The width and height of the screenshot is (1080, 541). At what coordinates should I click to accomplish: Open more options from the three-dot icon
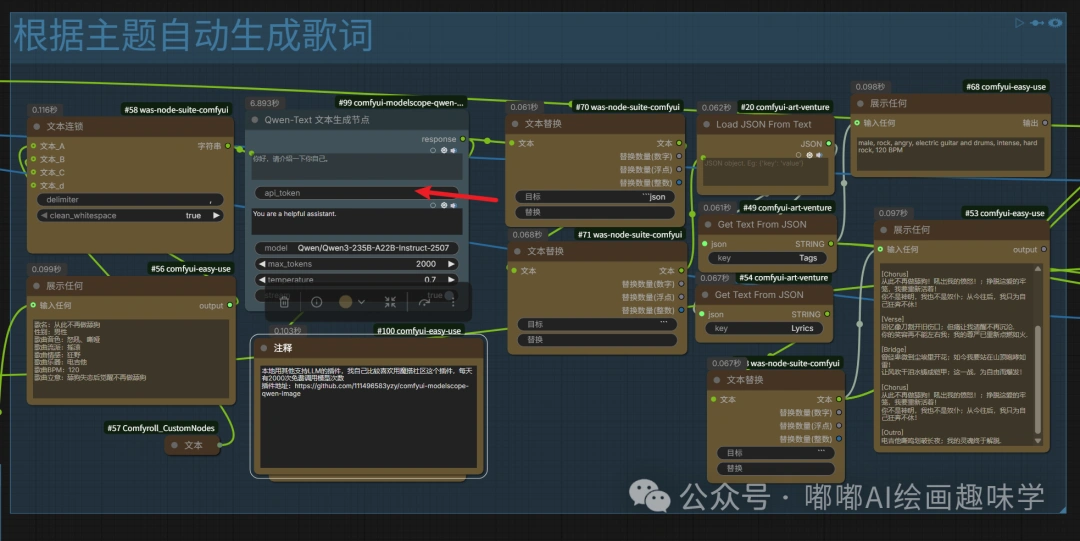click(453, 302)
